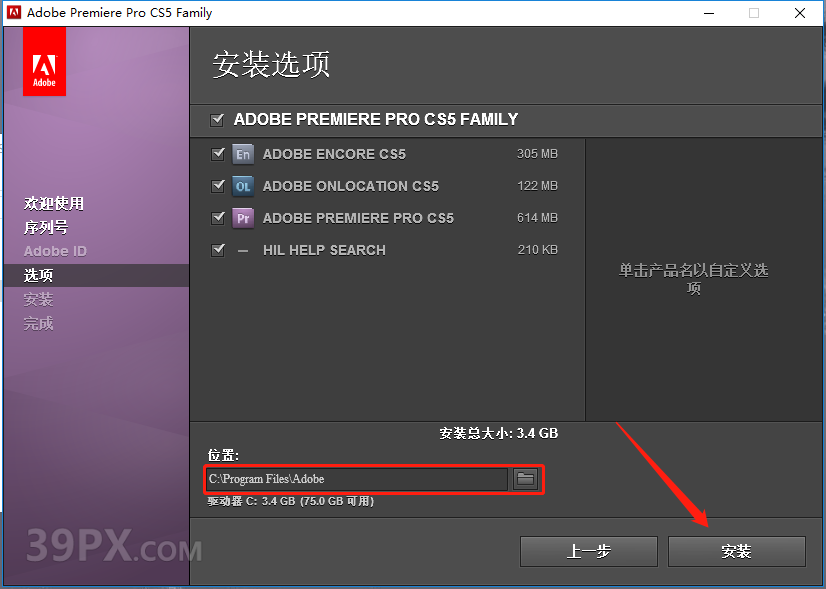Click the red Adobe logo in sidebar
The image size is (826, 589).
43,60
